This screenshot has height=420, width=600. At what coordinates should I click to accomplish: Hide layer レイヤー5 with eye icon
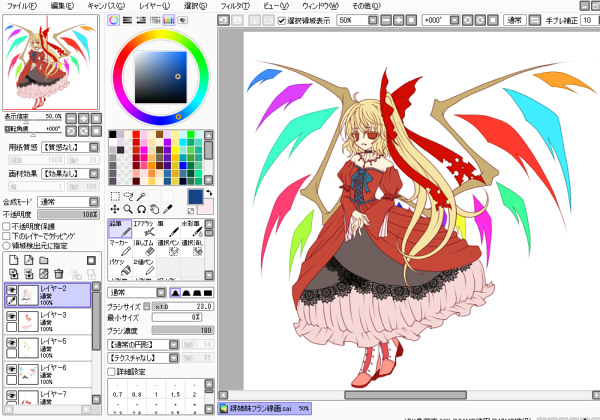pos(11,342)
